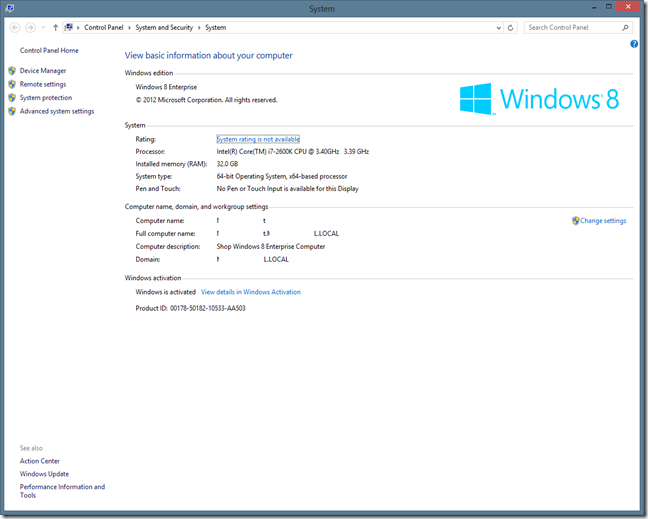
Task: Open Performance Information and Tools link
Action: pyautogui.click(x=62, y=491)
